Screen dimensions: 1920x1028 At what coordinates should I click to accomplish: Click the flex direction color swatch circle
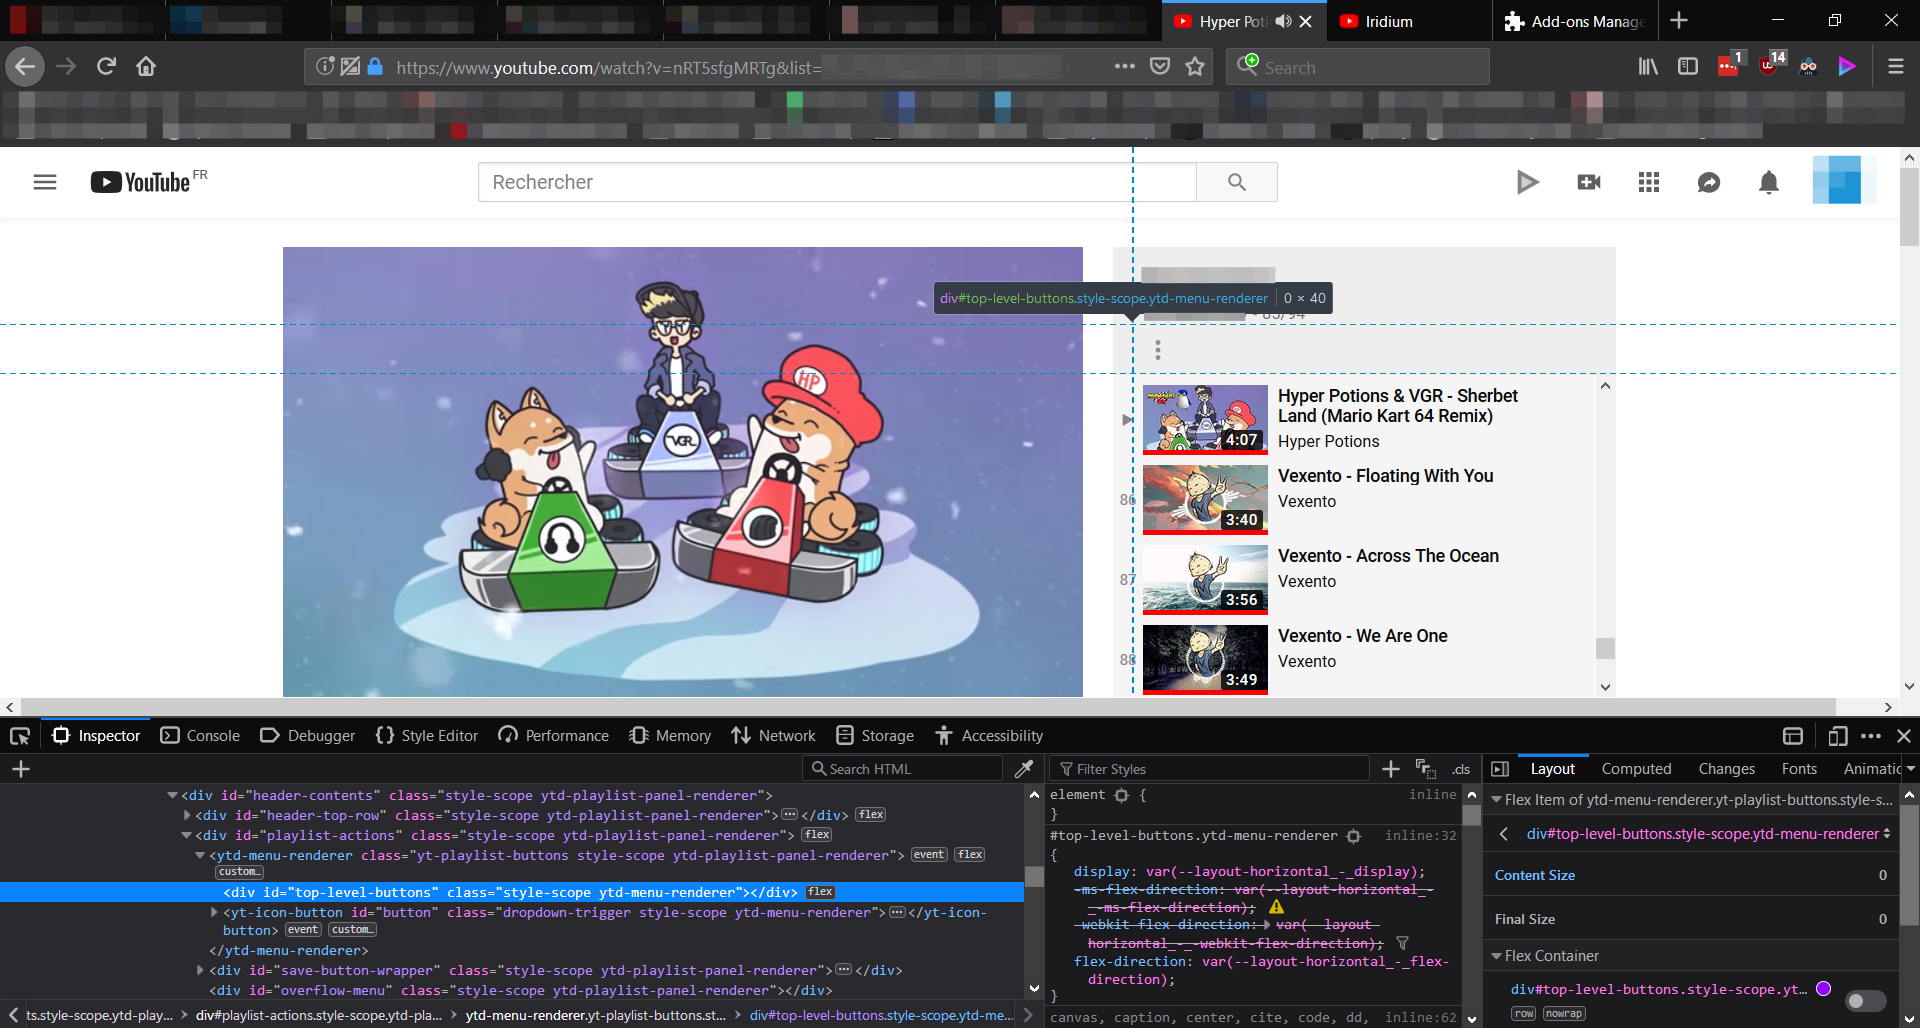coord(1823,989)
